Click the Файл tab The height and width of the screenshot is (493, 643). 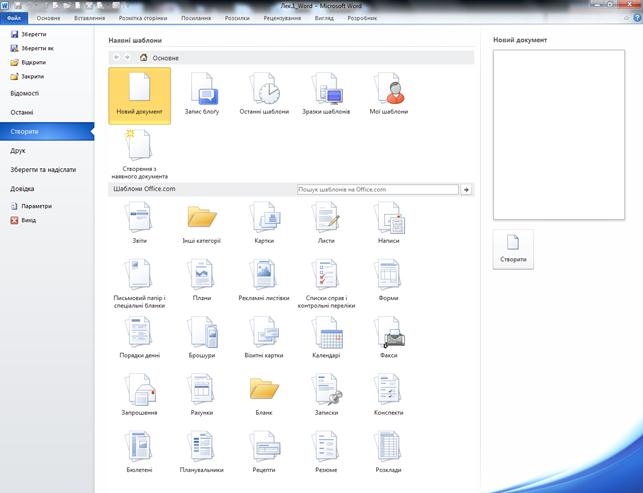[14, 18]
